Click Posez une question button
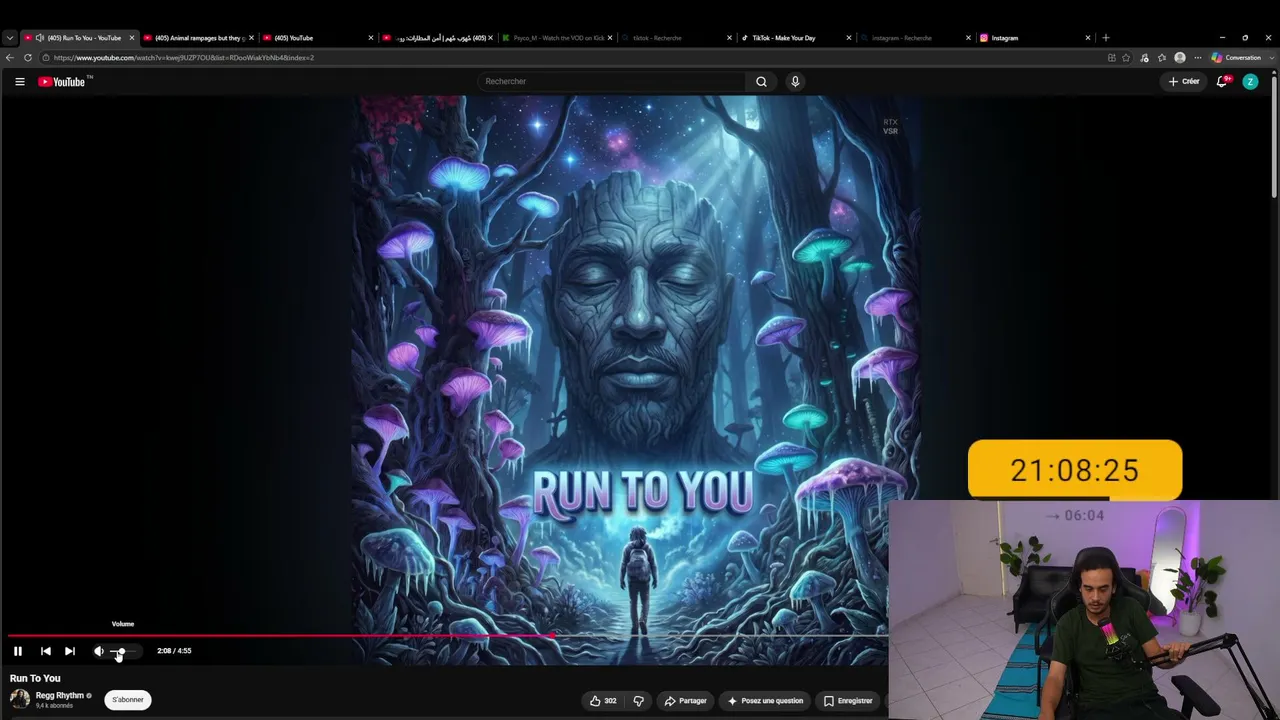Screen dimensions: 1280x720 point(766,701)
